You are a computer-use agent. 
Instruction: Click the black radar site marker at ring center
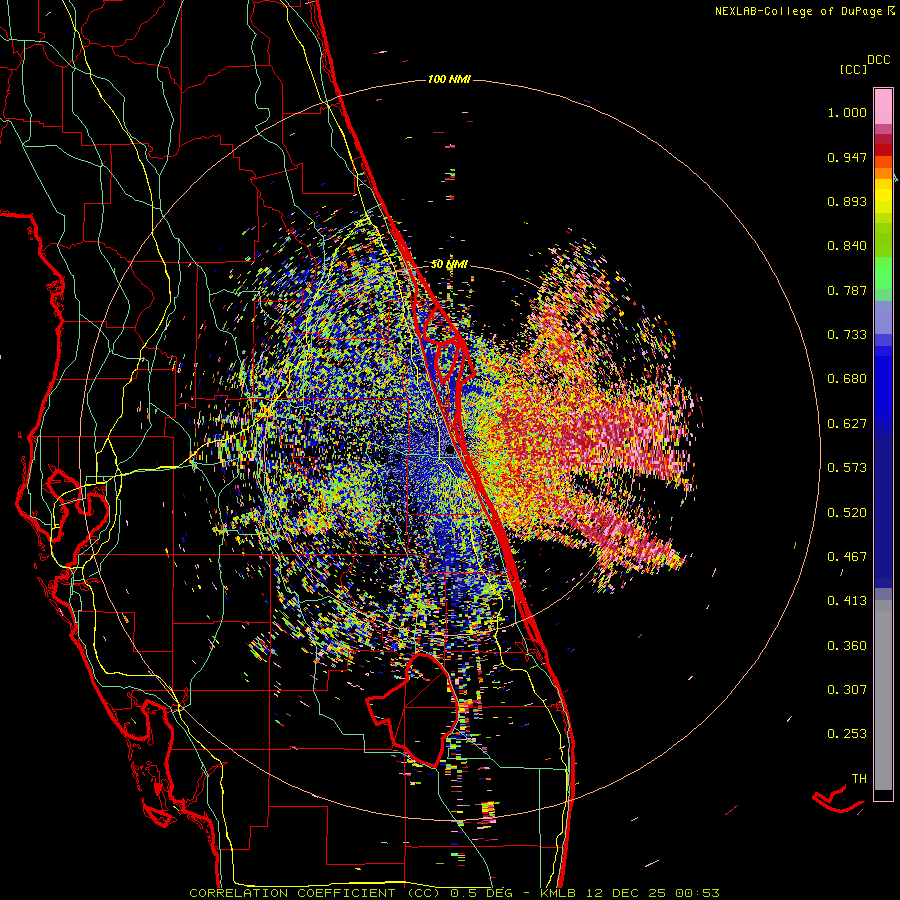[450, 450]
